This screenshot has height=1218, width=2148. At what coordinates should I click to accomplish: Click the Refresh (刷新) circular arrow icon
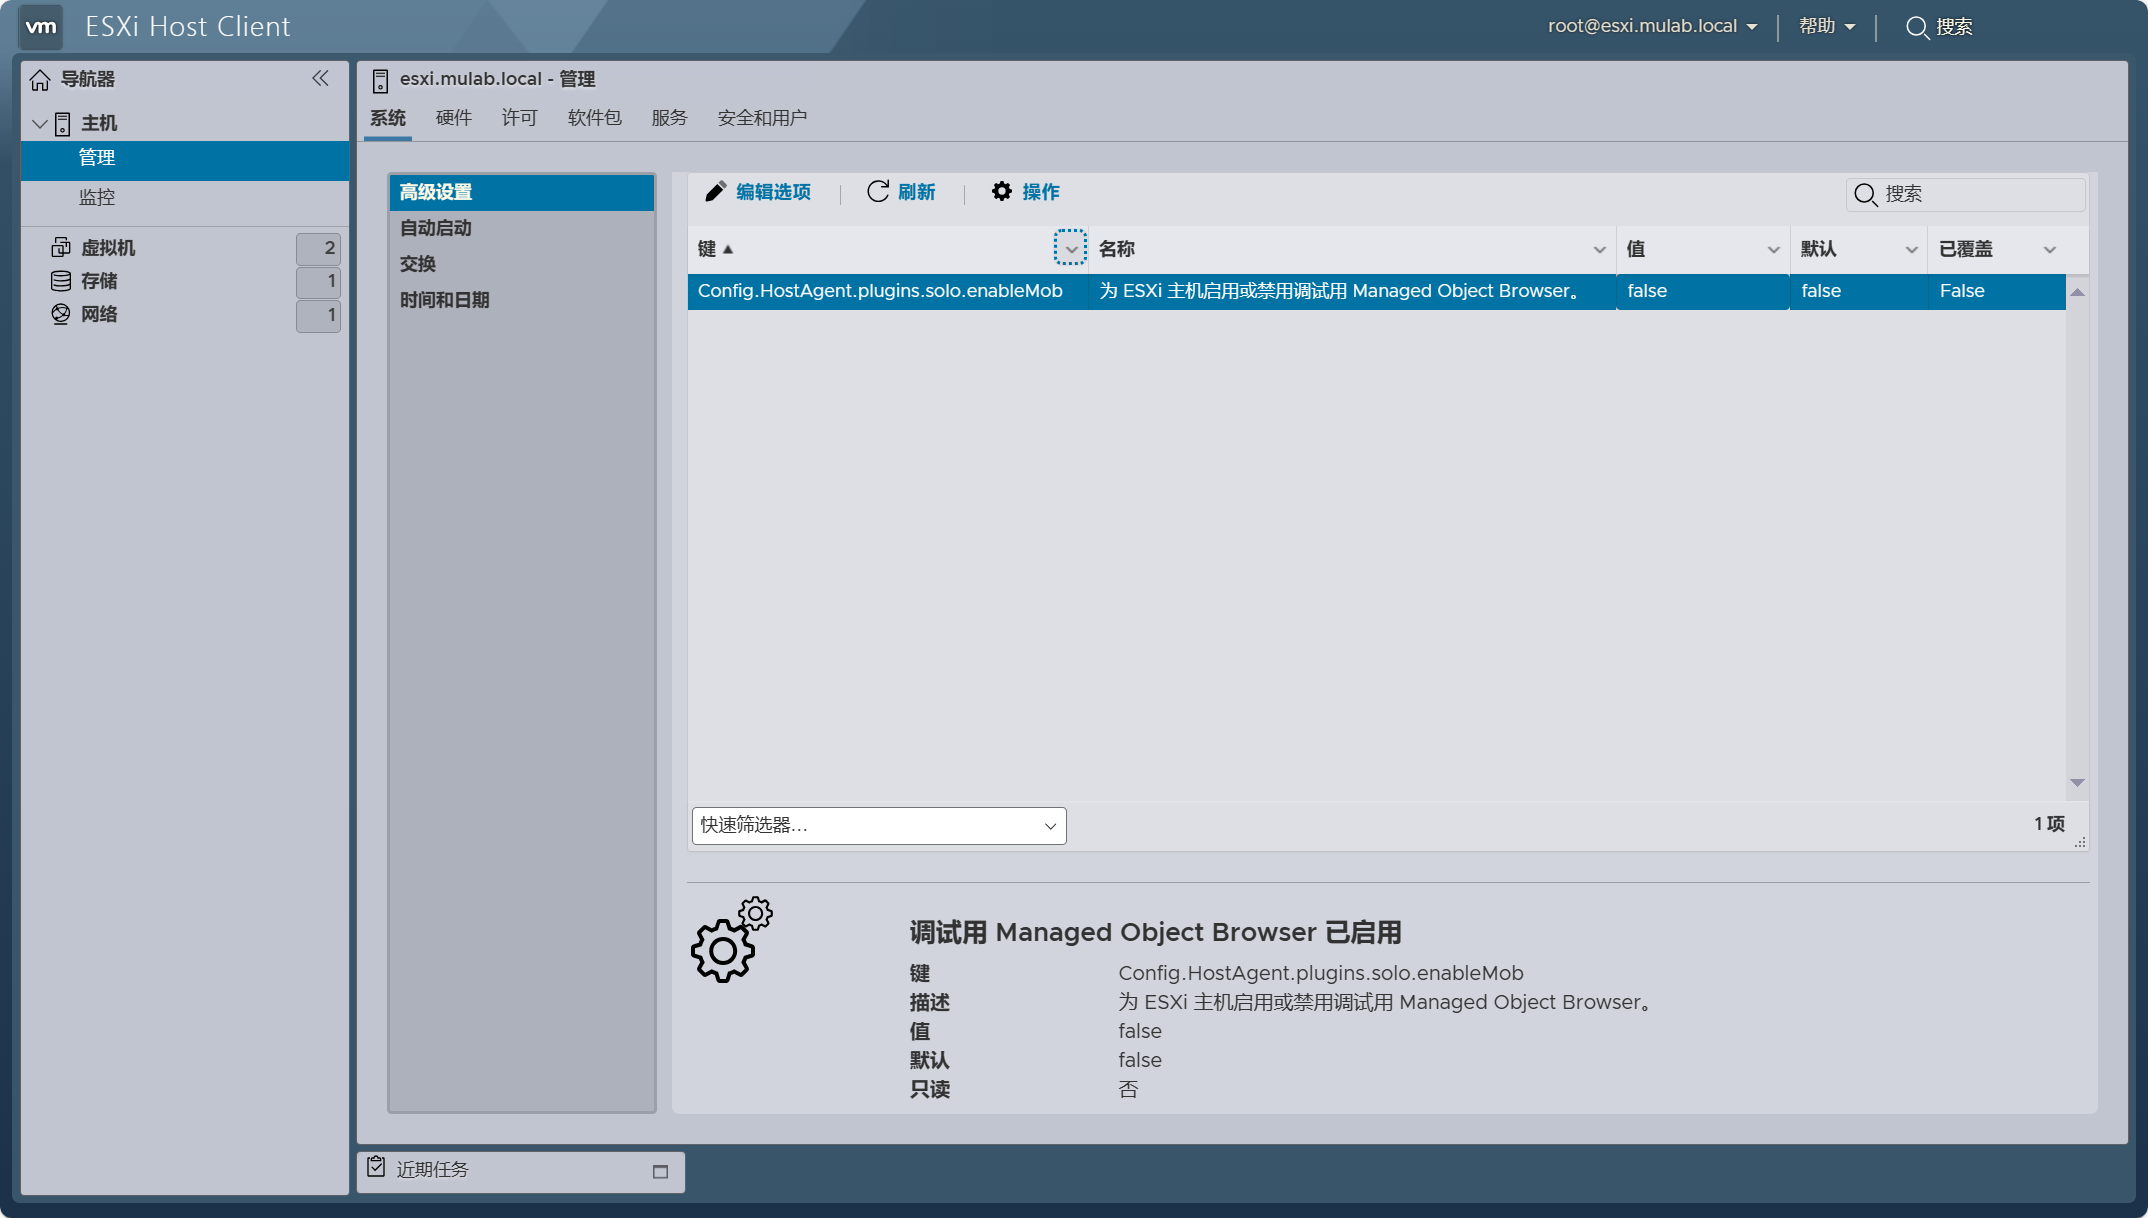[878, 192]
